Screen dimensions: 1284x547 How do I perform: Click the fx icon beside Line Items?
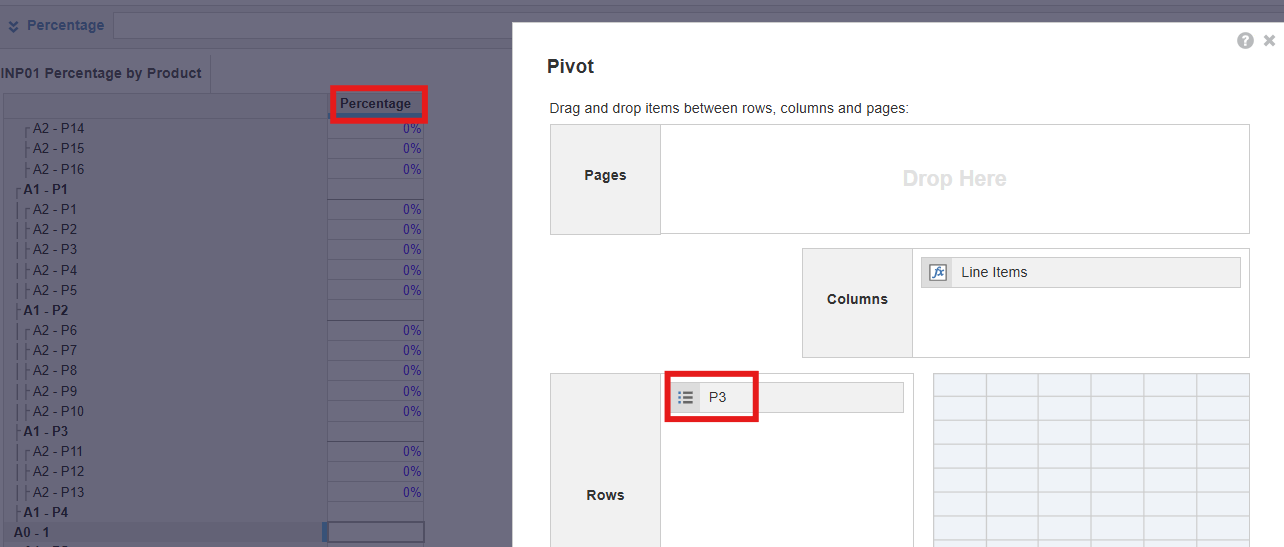coord(937,272)
